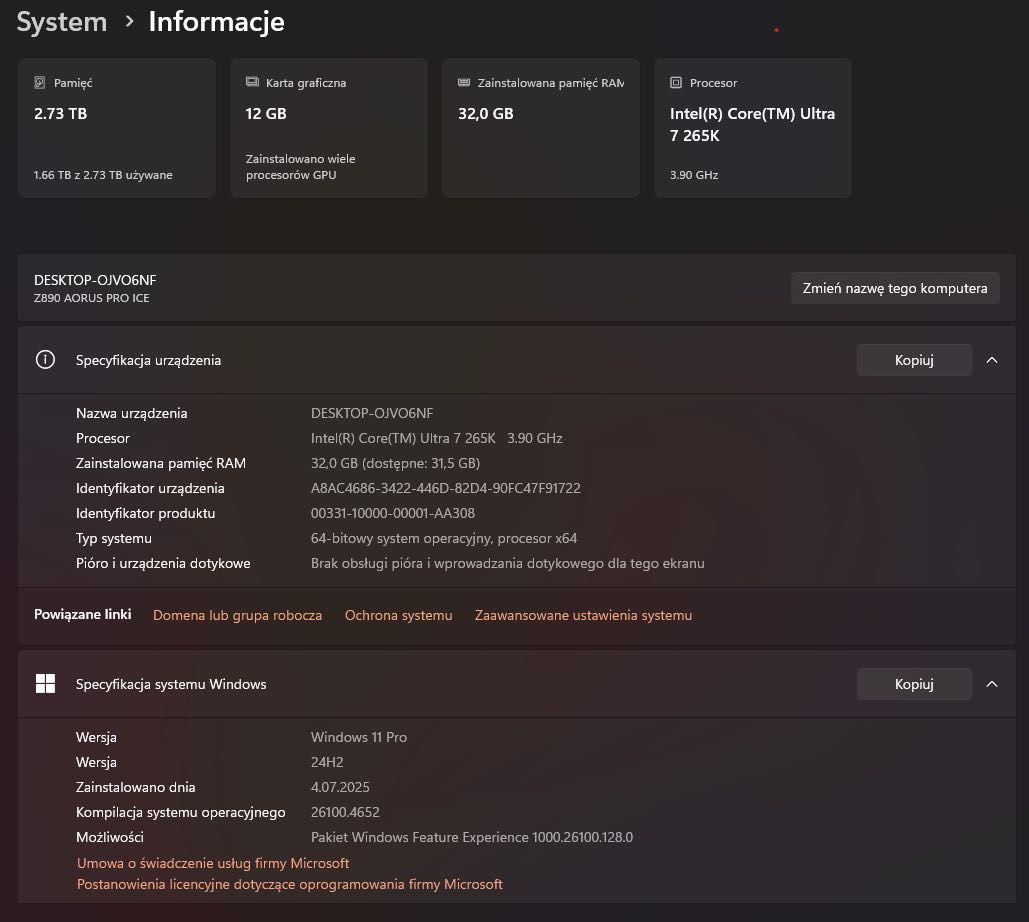Open Zaawansowane ustawienia systemu link
This screenshot has width=1029, height=922.
pyautogui.click(x=583, y=615)
